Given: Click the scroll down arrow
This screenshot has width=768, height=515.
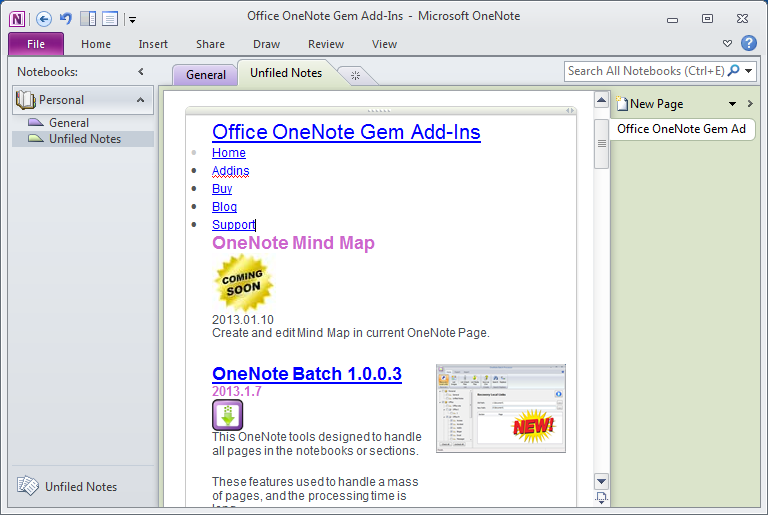Looking at the screenshot, I should pyautogui.click(x=601, y=481).
